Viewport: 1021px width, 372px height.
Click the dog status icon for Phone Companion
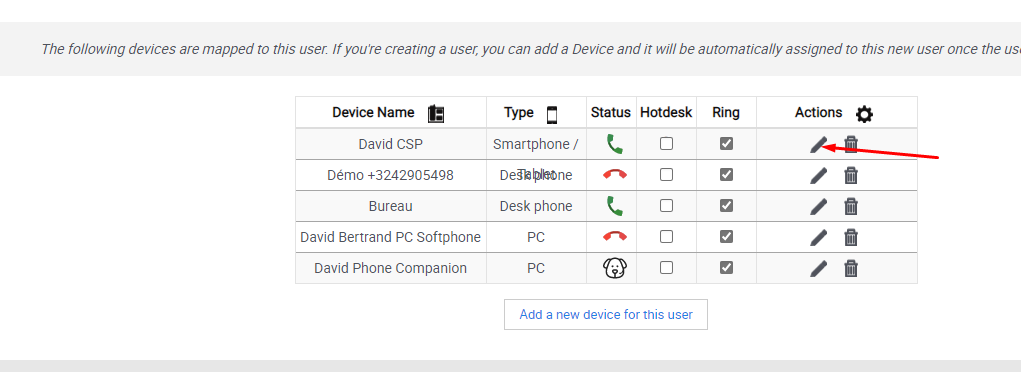[614, 268]
